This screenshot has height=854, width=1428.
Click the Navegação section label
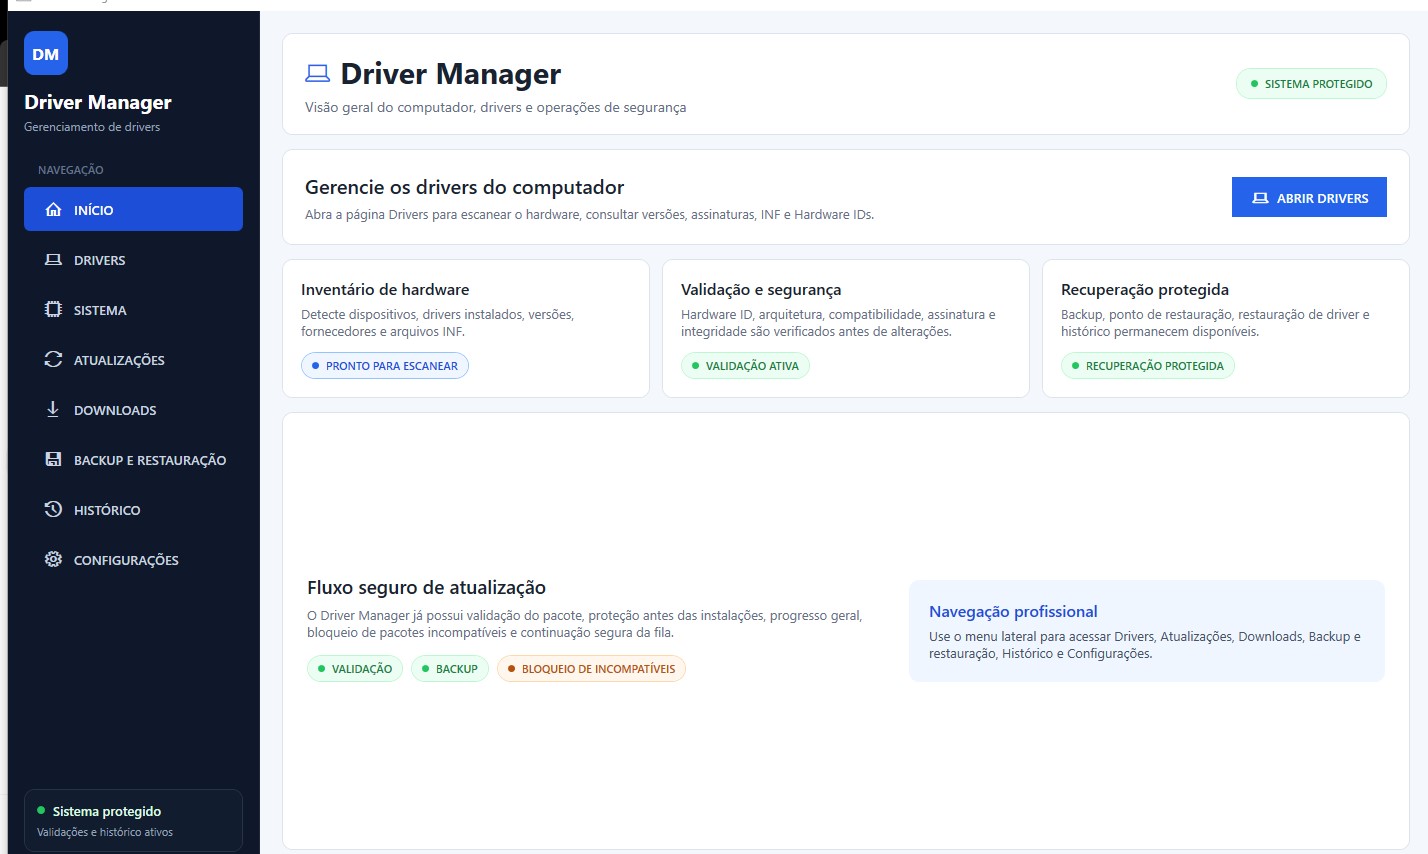pyautogui.click(x=71, y=170)
